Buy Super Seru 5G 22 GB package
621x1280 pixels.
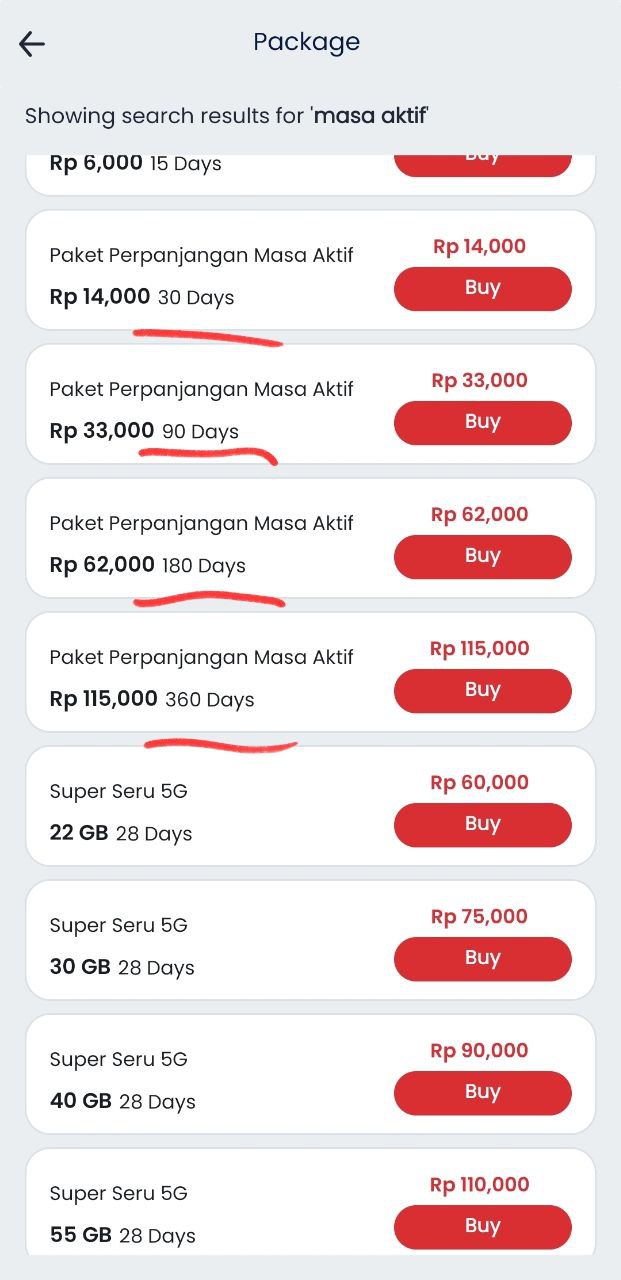(x=482, y=825)
